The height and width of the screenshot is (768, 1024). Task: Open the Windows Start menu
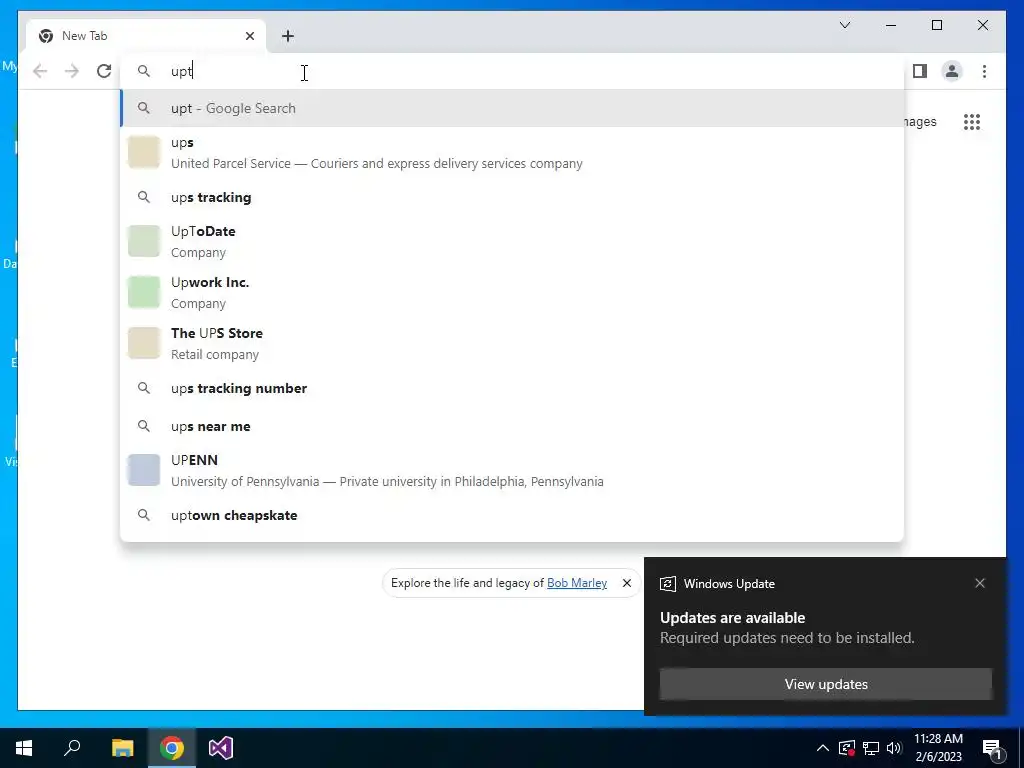coord(24,748)
